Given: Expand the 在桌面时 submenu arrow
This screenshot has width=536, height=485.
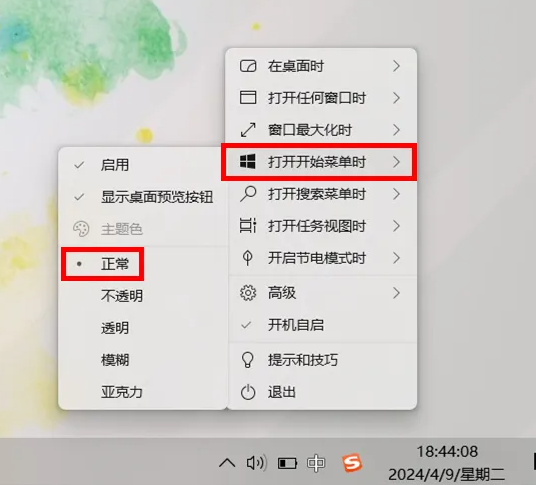Looking at the screenshot, I should pyautogui.click(x=396, y=66).
